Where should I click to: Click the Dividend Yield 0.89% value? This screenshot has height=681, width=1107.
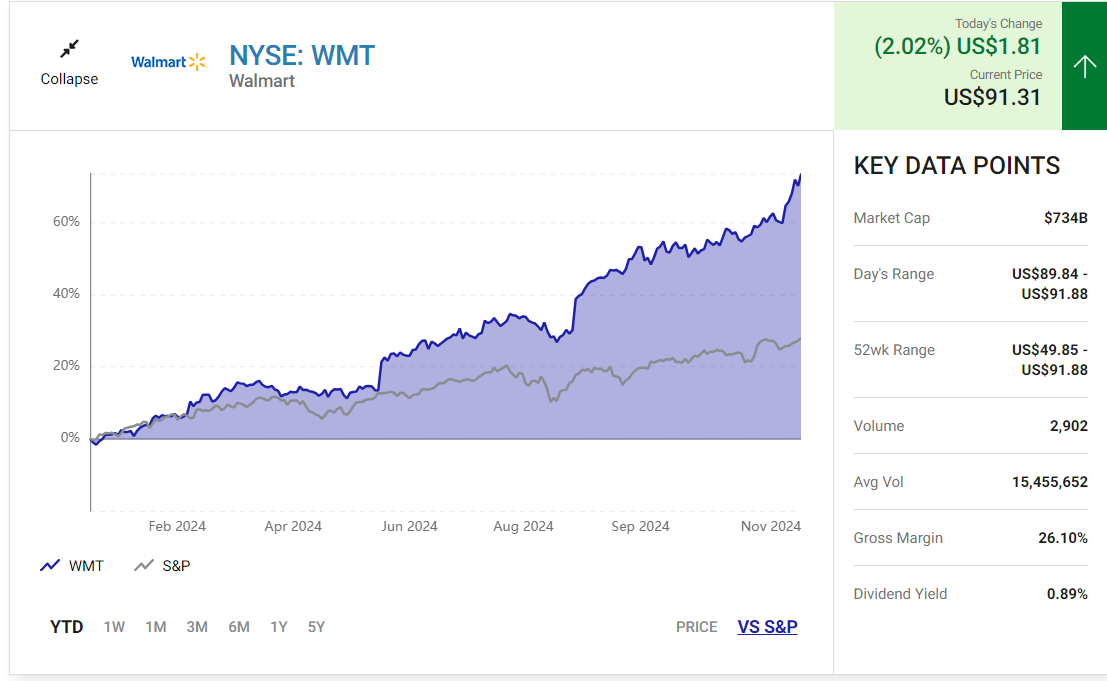(x=1067, y=594)
